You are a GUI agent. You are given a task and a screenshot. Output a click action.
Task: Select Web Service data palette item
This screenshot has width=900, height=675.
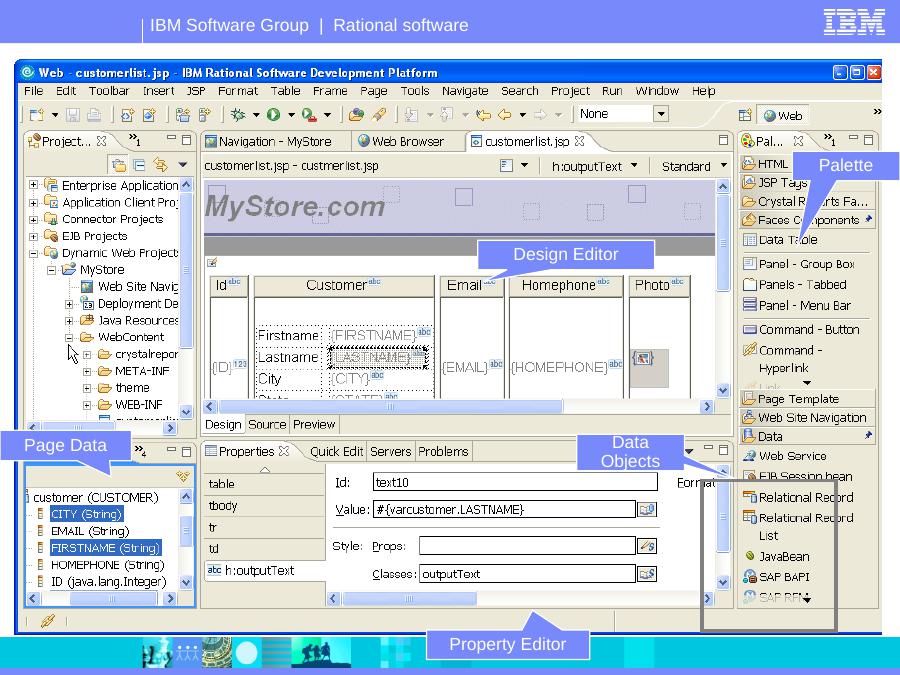[785, 456]
